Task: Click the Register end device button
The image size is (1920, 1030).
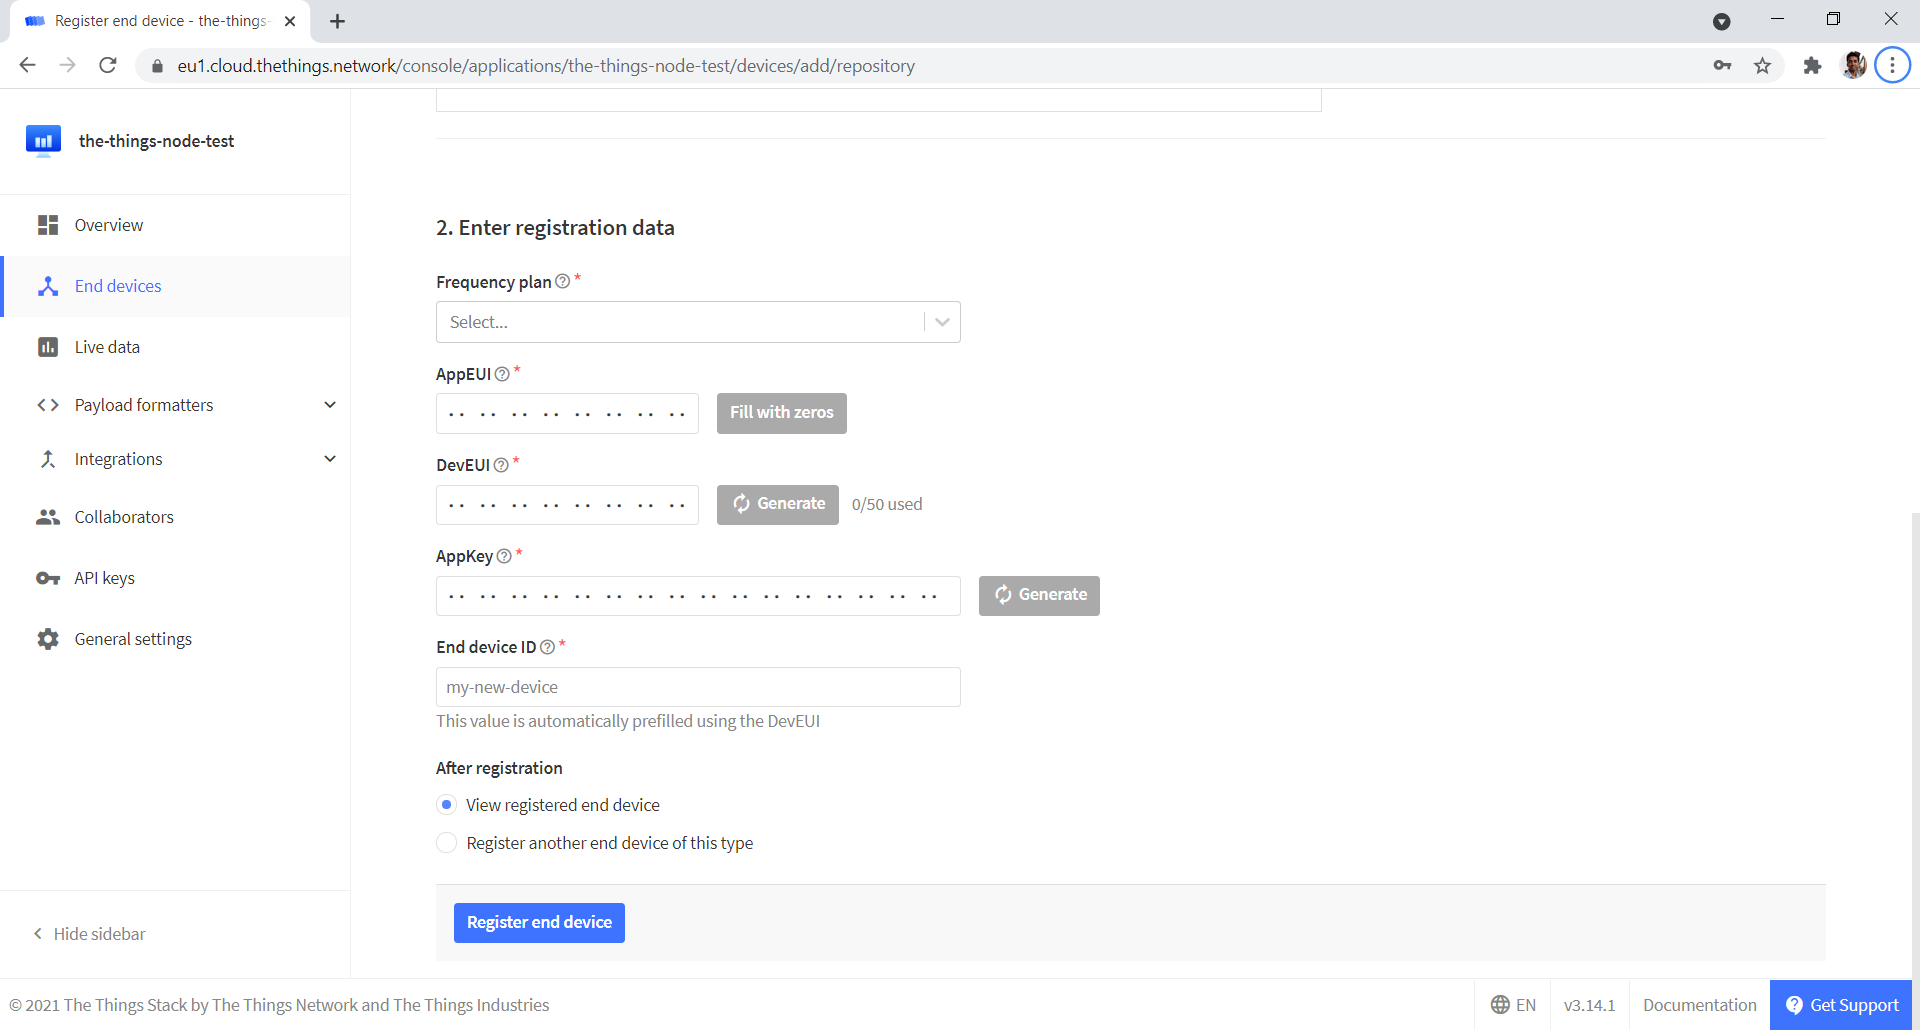Action: (x=539, y=922)
